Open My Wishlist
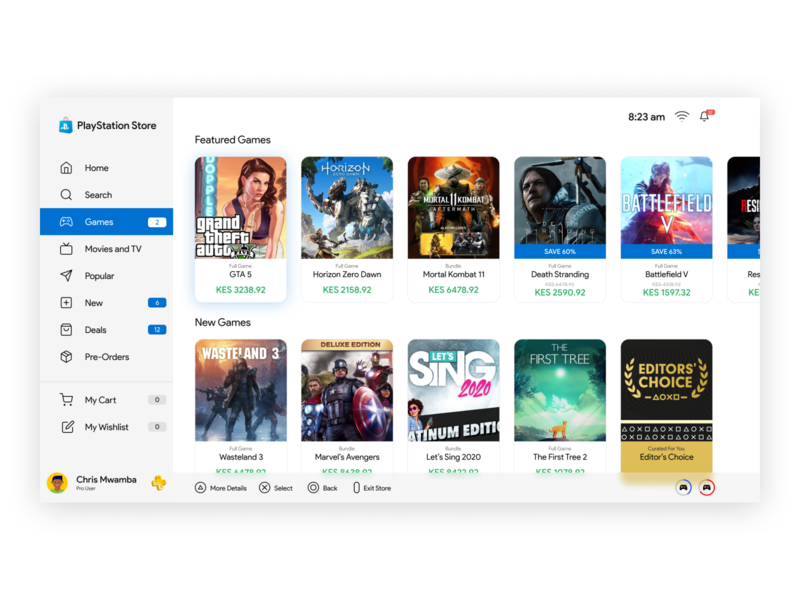This screenshot has height=600, width=800. coord(106,427)
